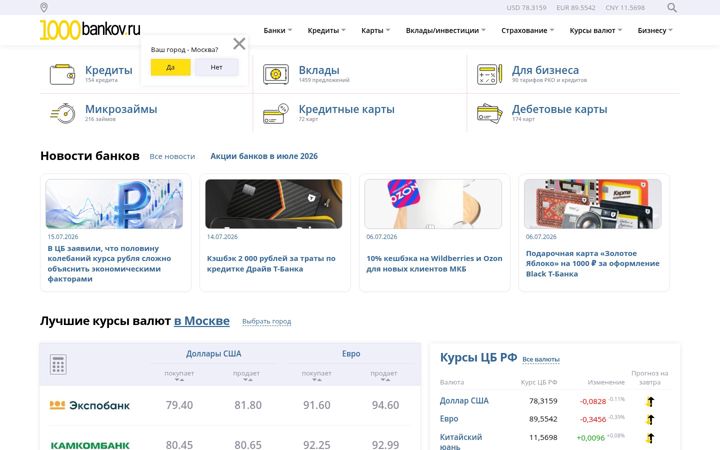Click Экспобанк dollar buy rate 79.40
720x450 pixels.
pos(179,405)
